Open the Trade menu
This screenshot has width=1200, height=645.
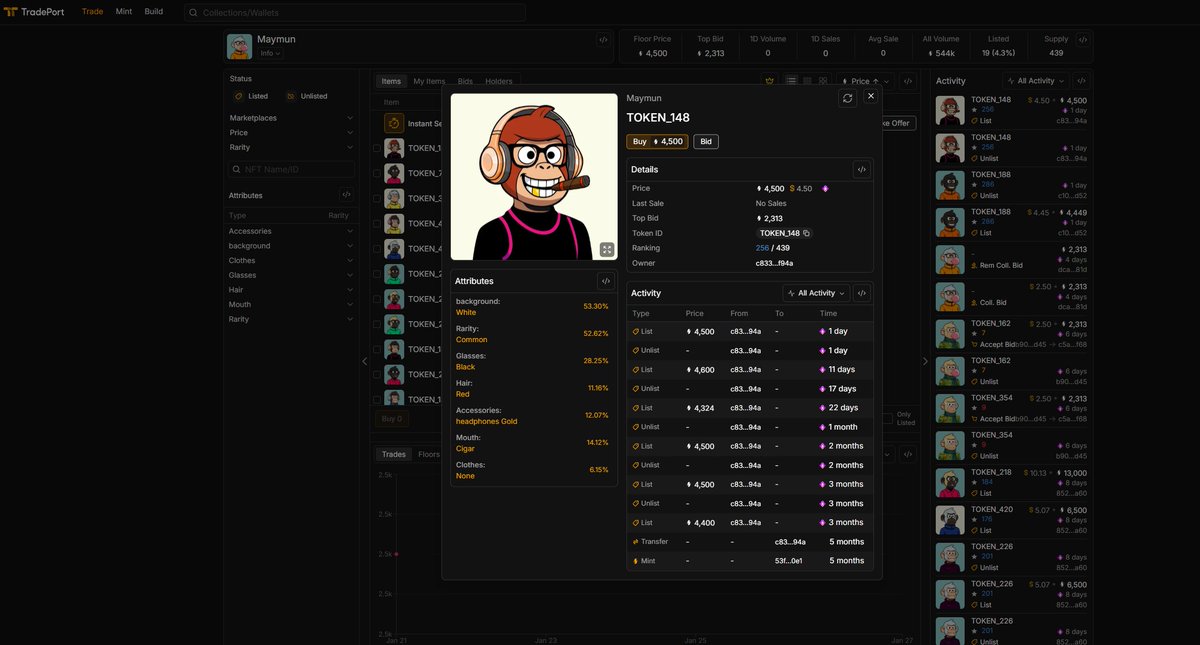(x=92, y=12)
